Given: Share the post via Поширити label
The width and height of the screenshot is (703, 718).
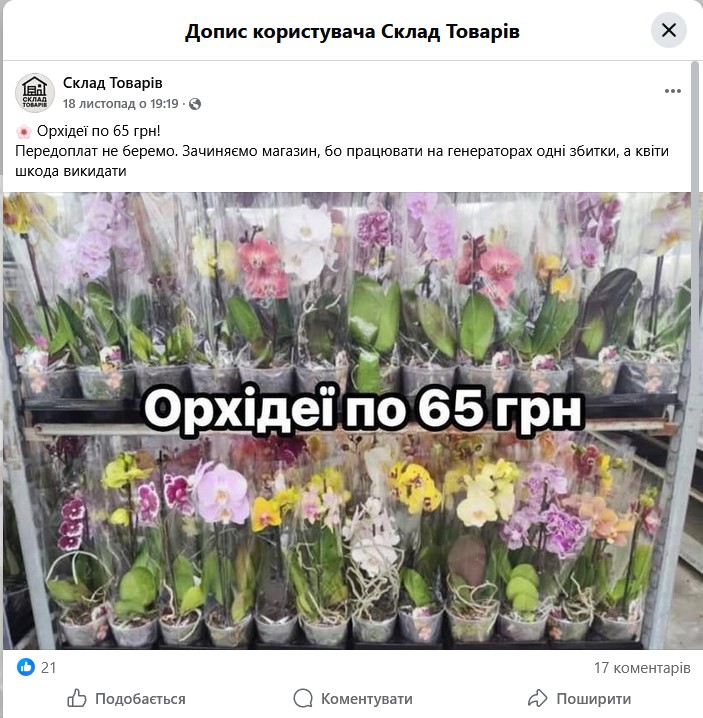Looking at the screenshot, I should pyautogui.click(x=594, y=699).
